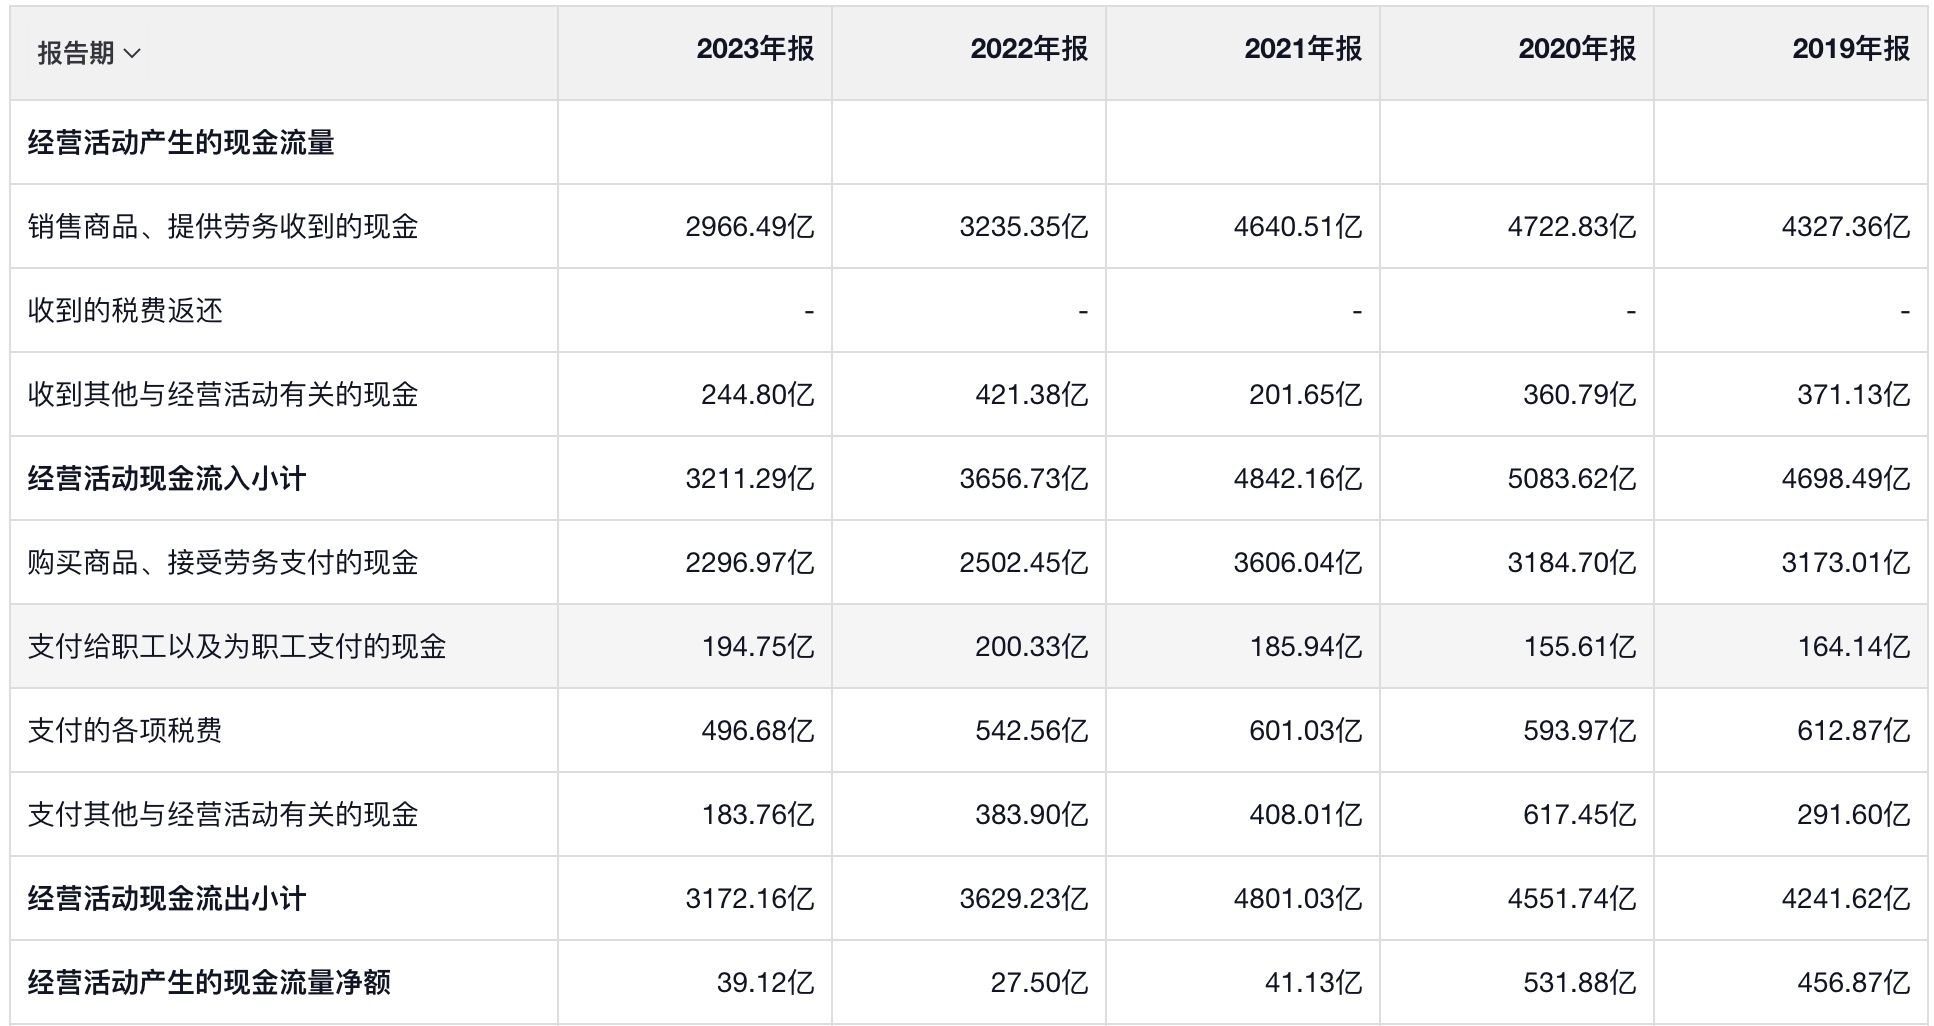Screen dimensions: 1934x1026
Task: Click the 收到其他与经营活动有关的现金 row label
Action: 223,395
